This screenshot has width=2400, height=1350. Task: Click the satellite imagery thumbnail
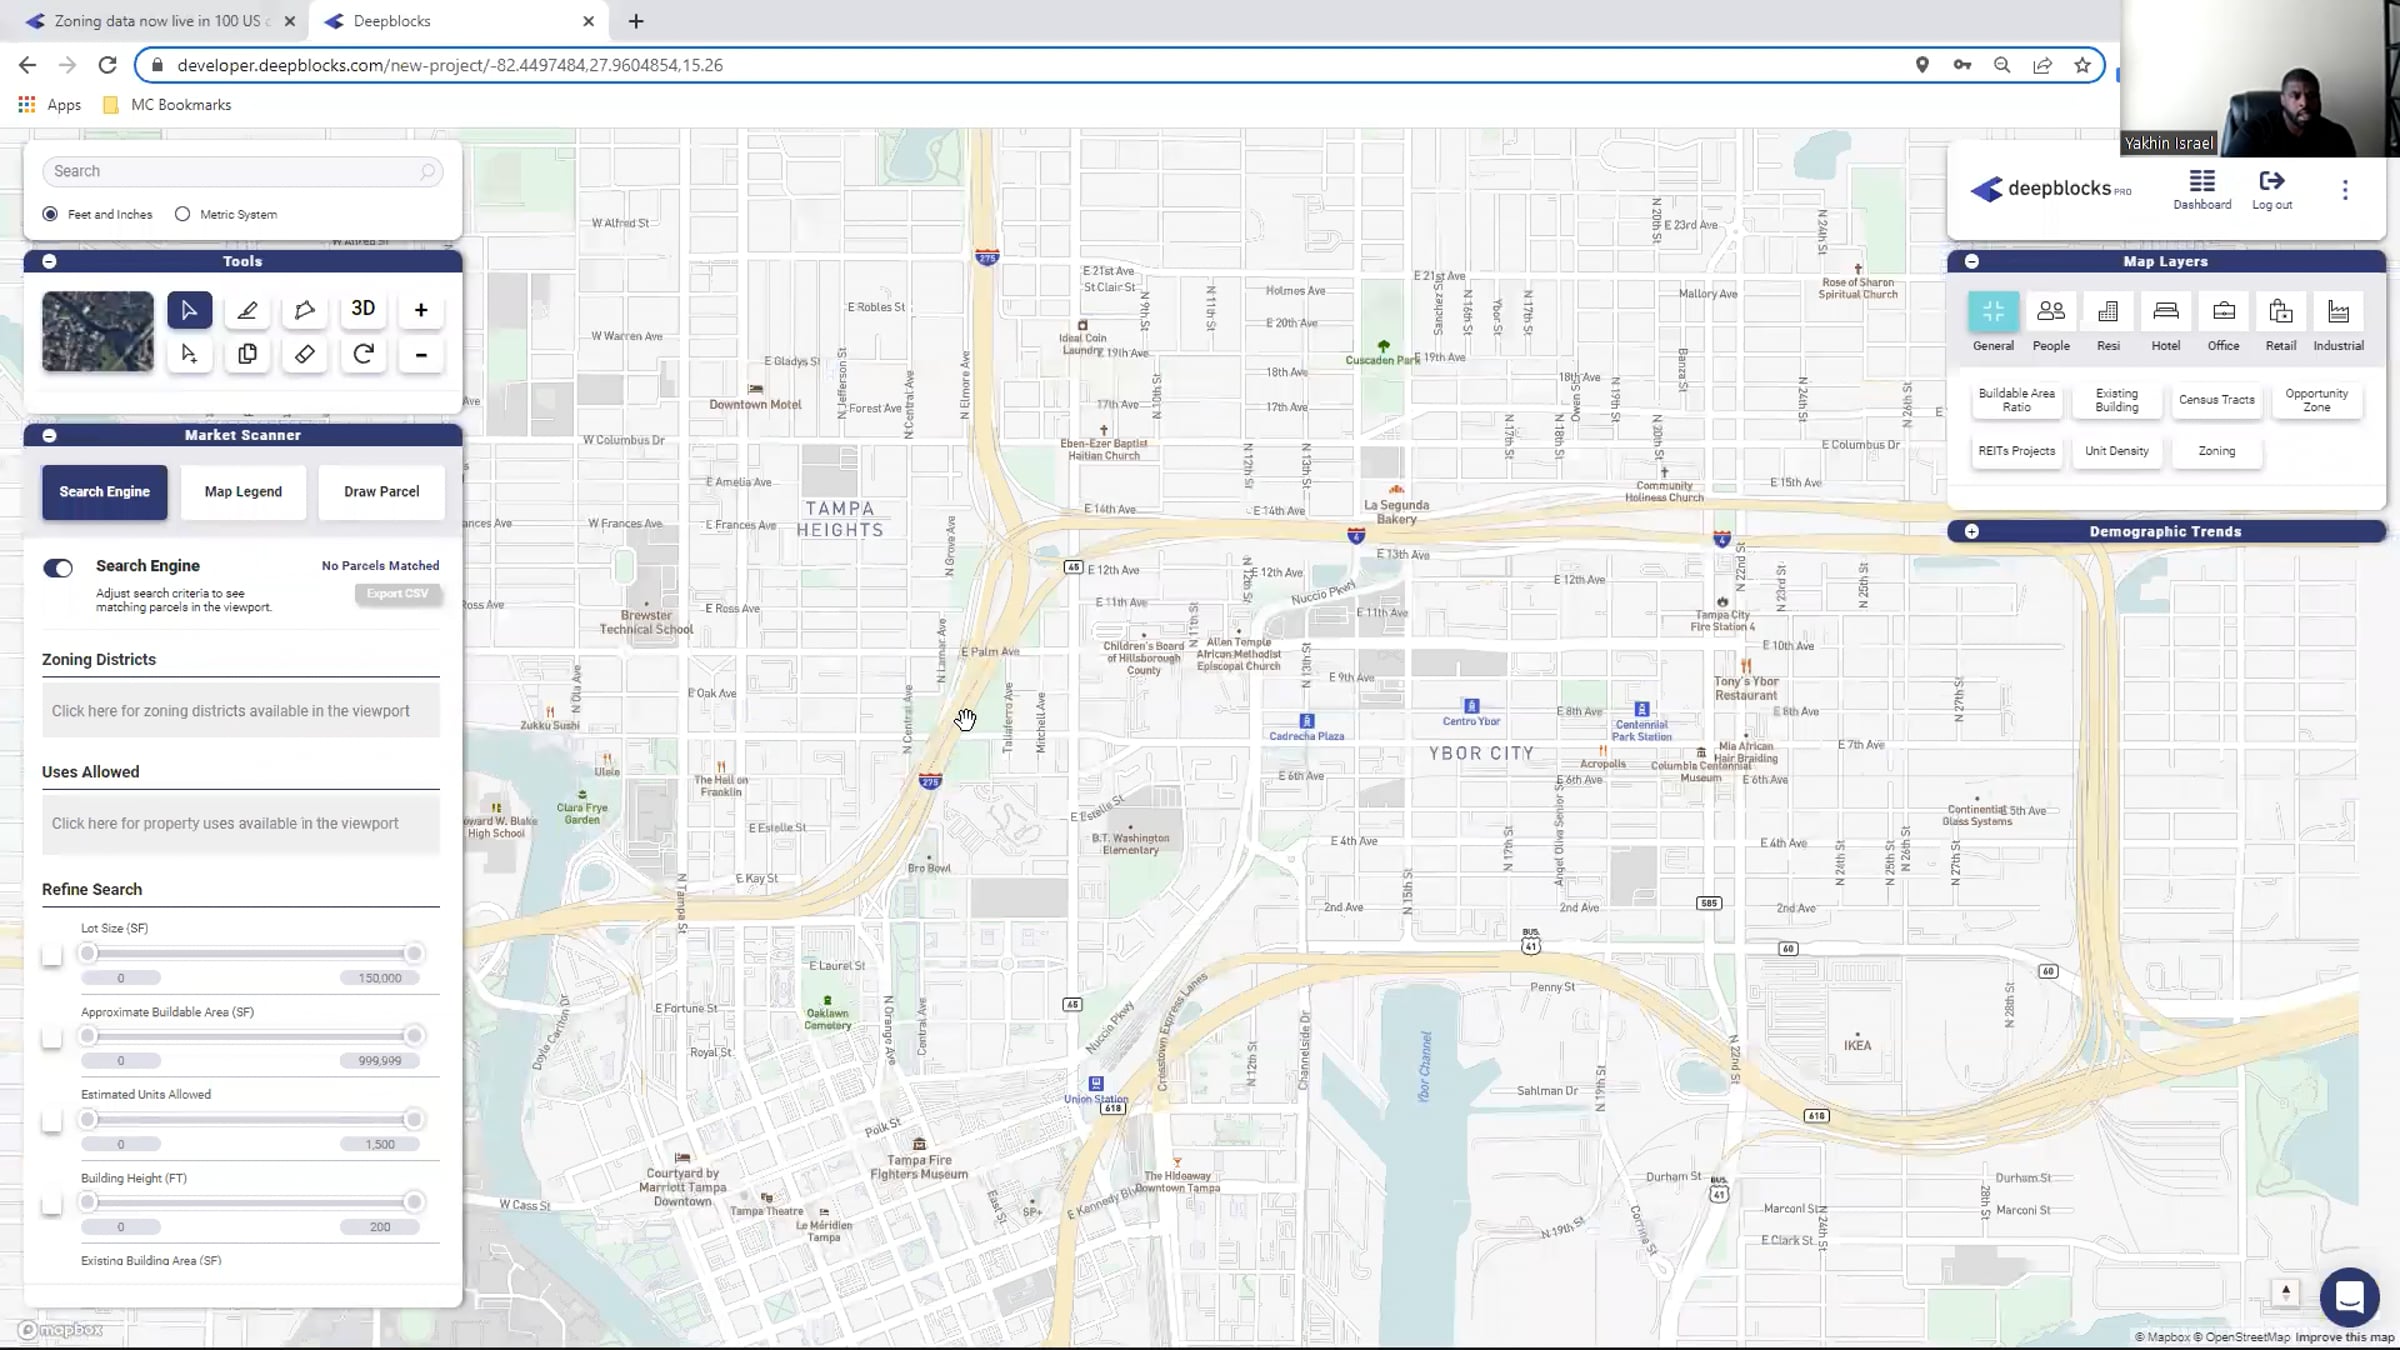[98, 332]
